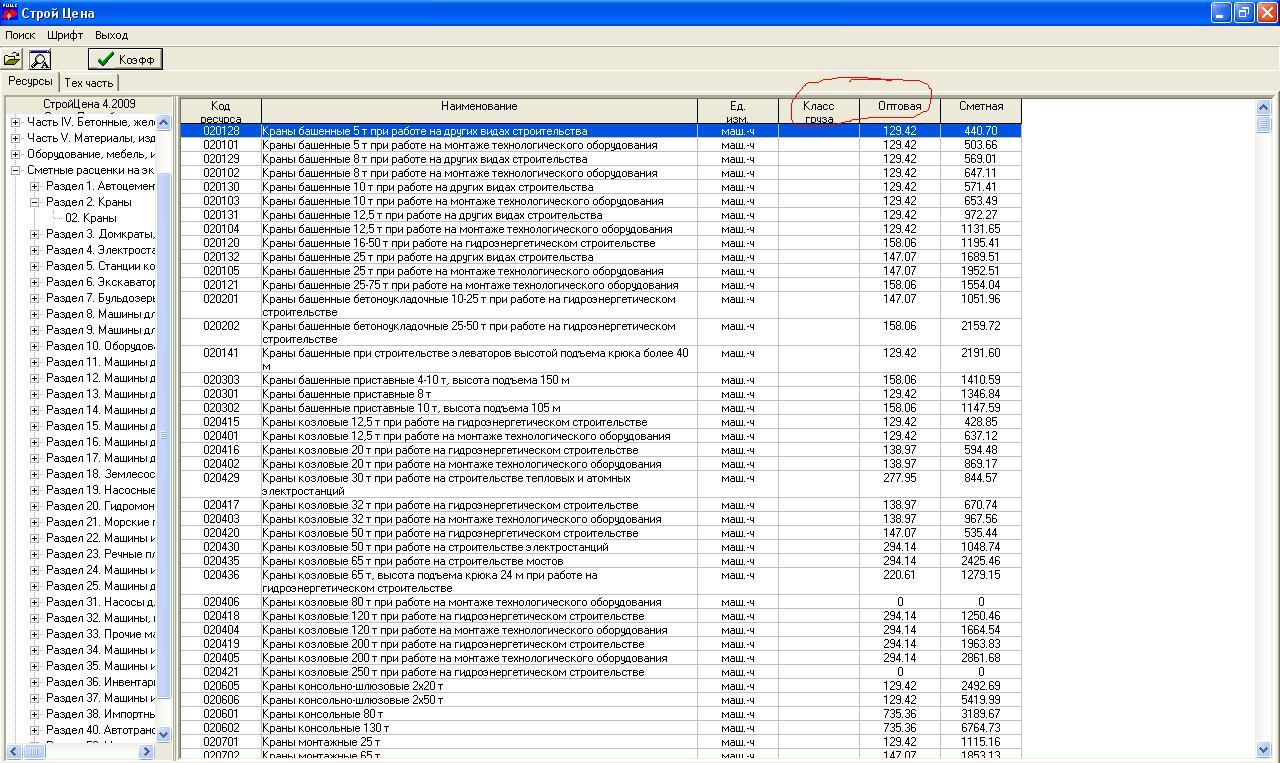1280x763 pixels.
Task: Expand Оборудование, мебель tree node
Action: coord(15,154)
